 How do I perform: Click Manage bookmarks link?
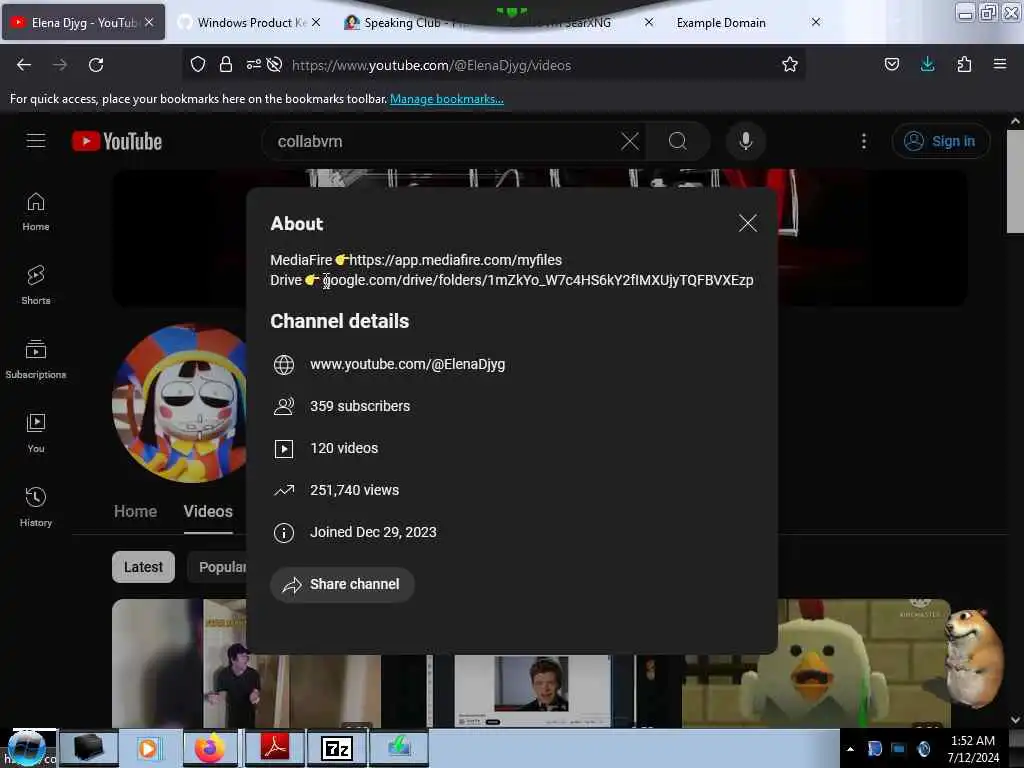tap(447, 99)
